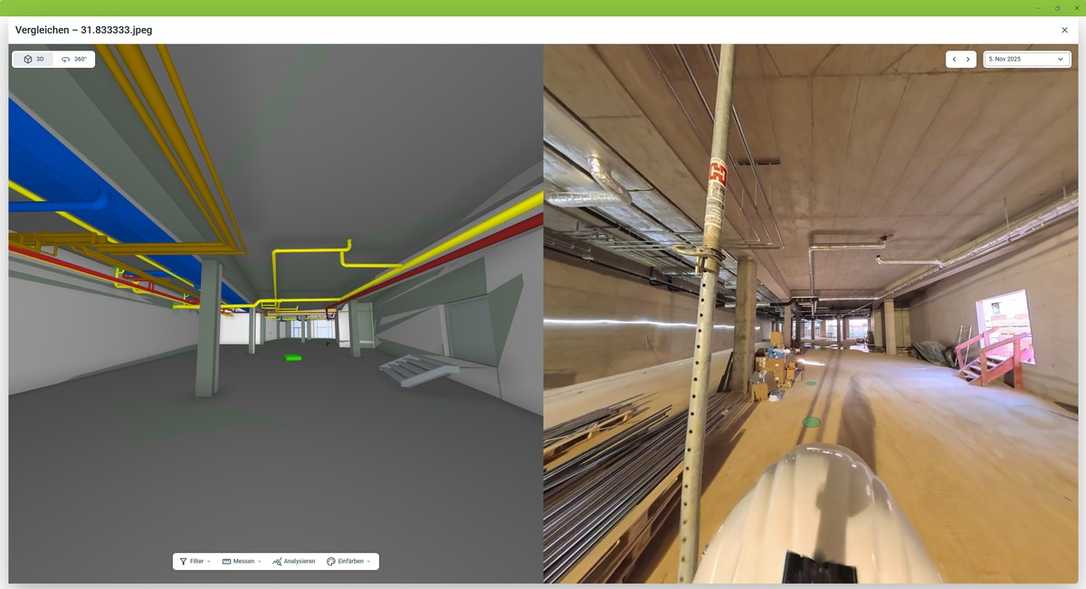Viewport: 1086px width, 589px height.
Task: Click the green location marker in 3D model
Action: (293, 358)
